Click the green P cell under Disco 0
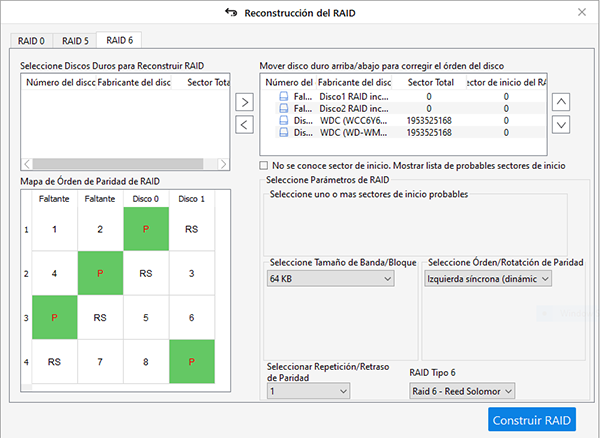 click(x=146, y=229)
